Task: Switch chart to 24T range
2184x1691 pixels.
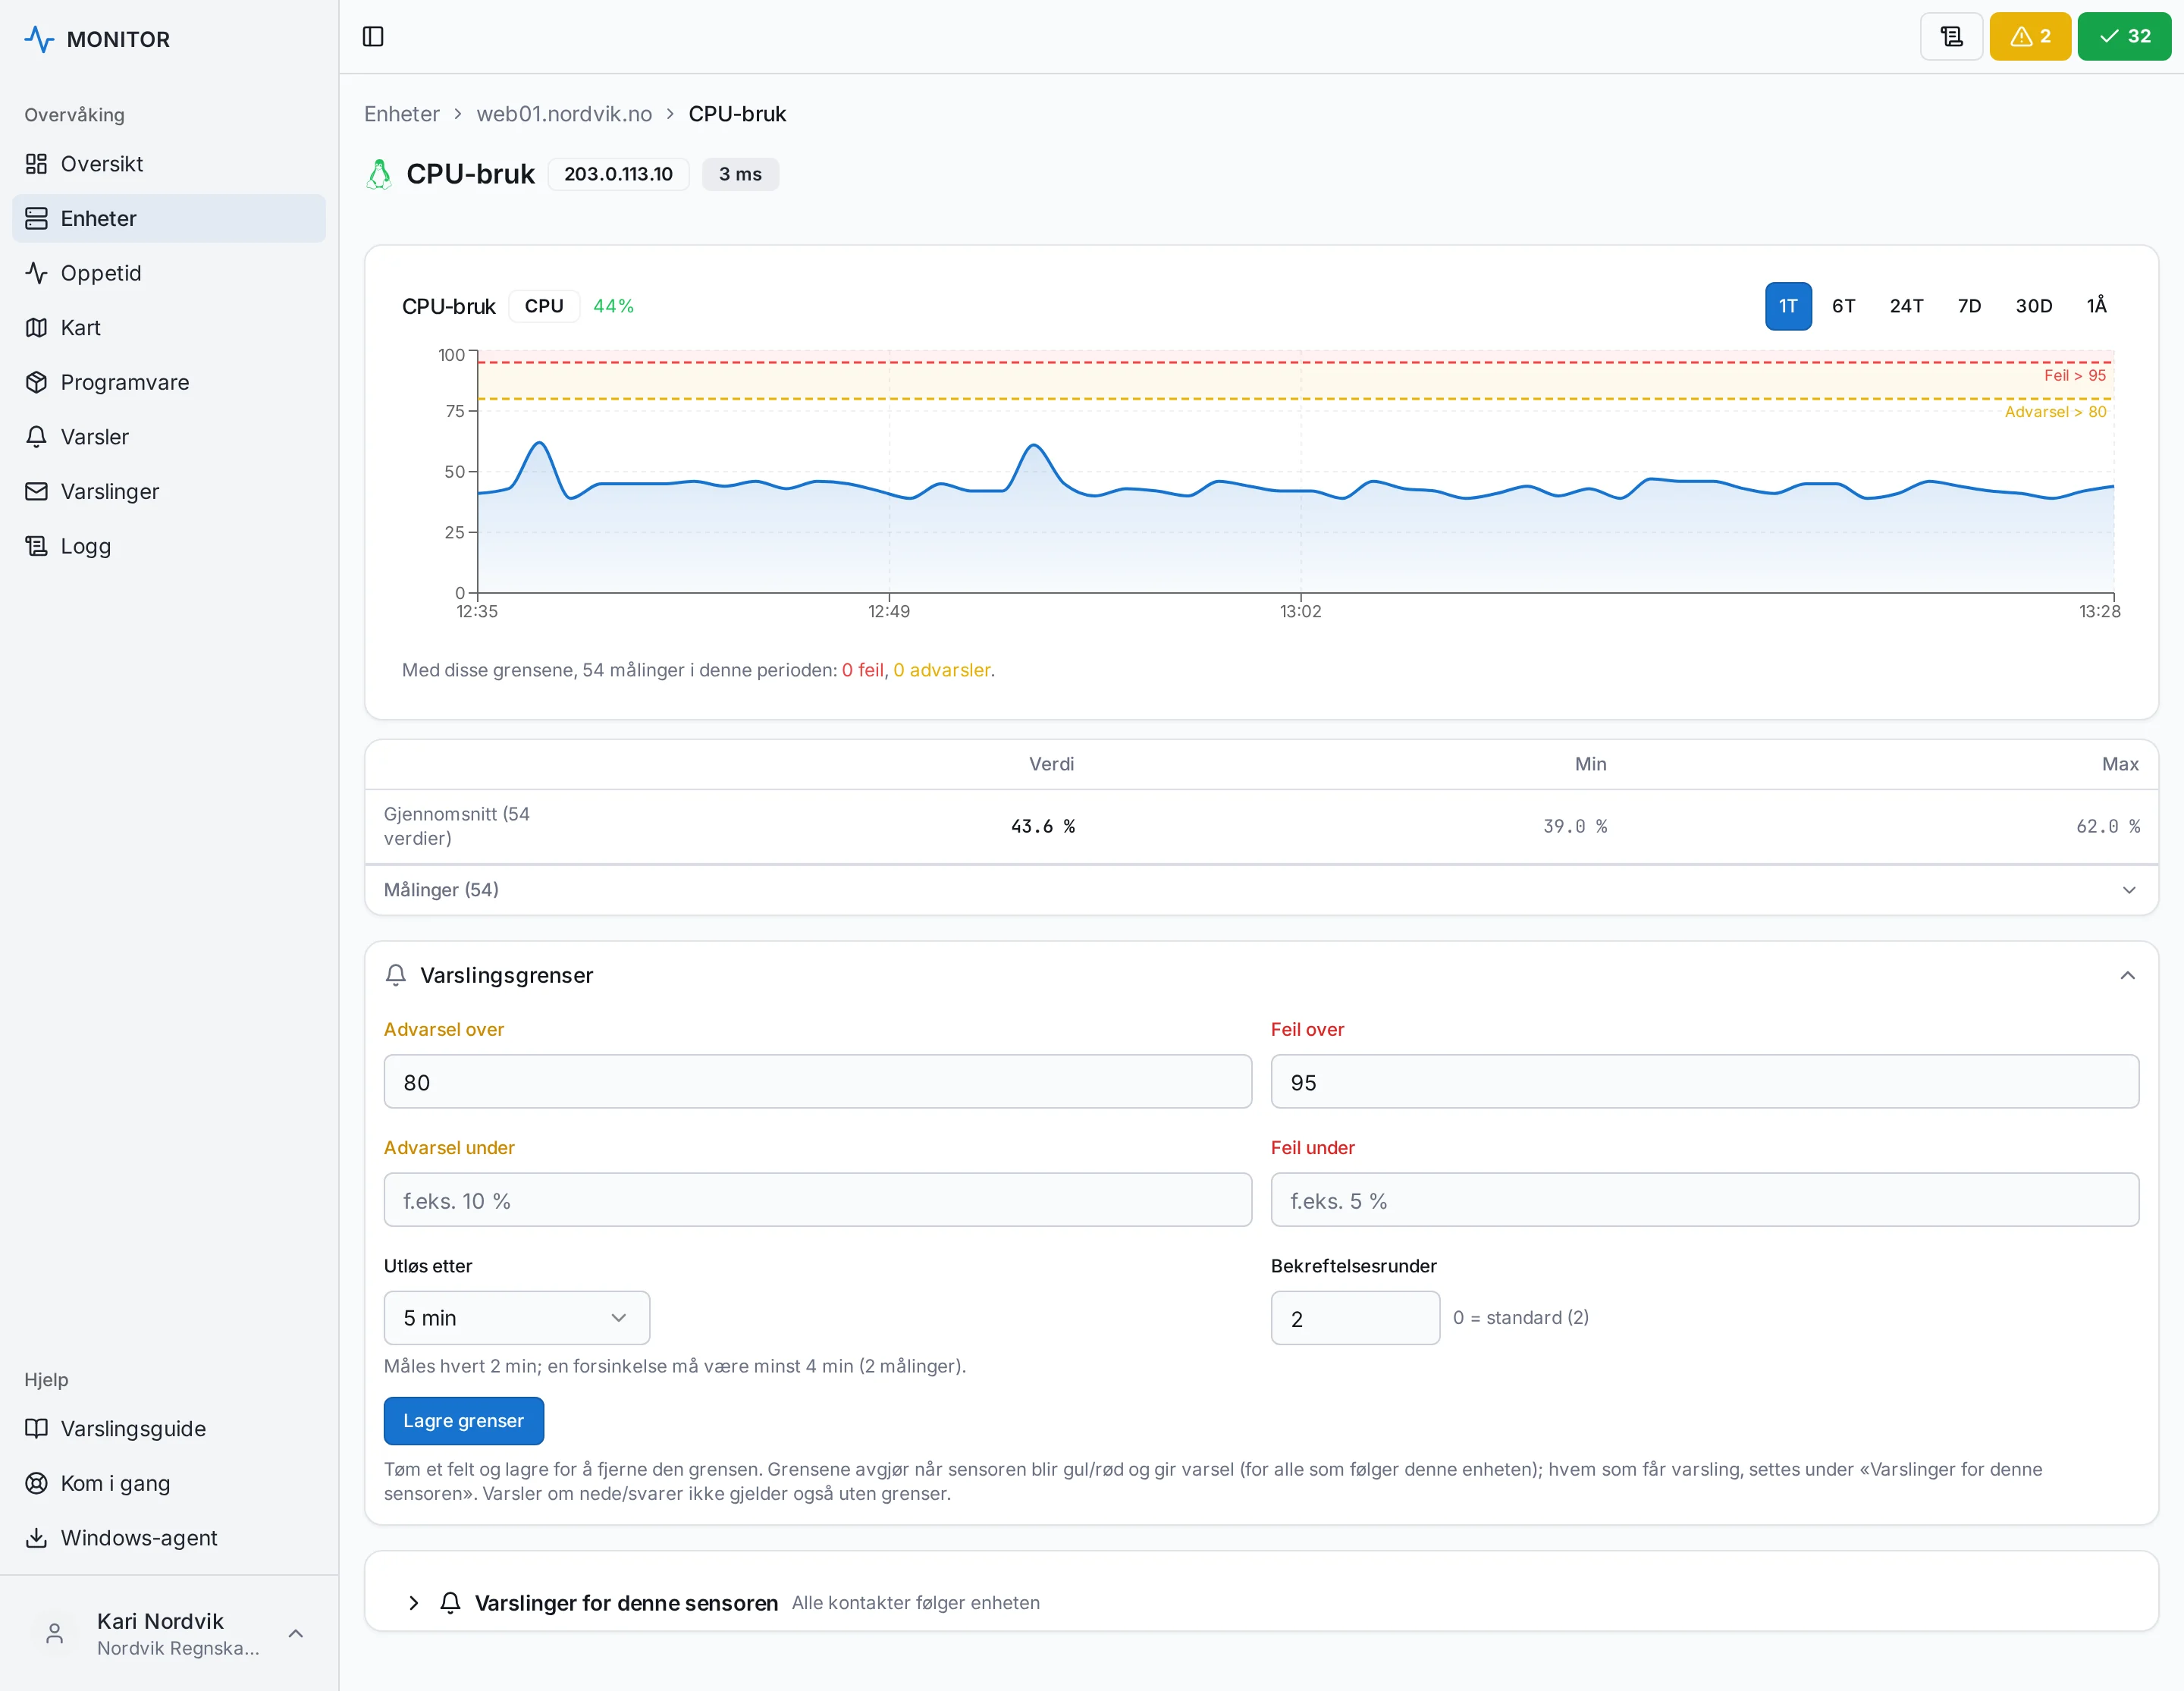Action: point(1906,306)
